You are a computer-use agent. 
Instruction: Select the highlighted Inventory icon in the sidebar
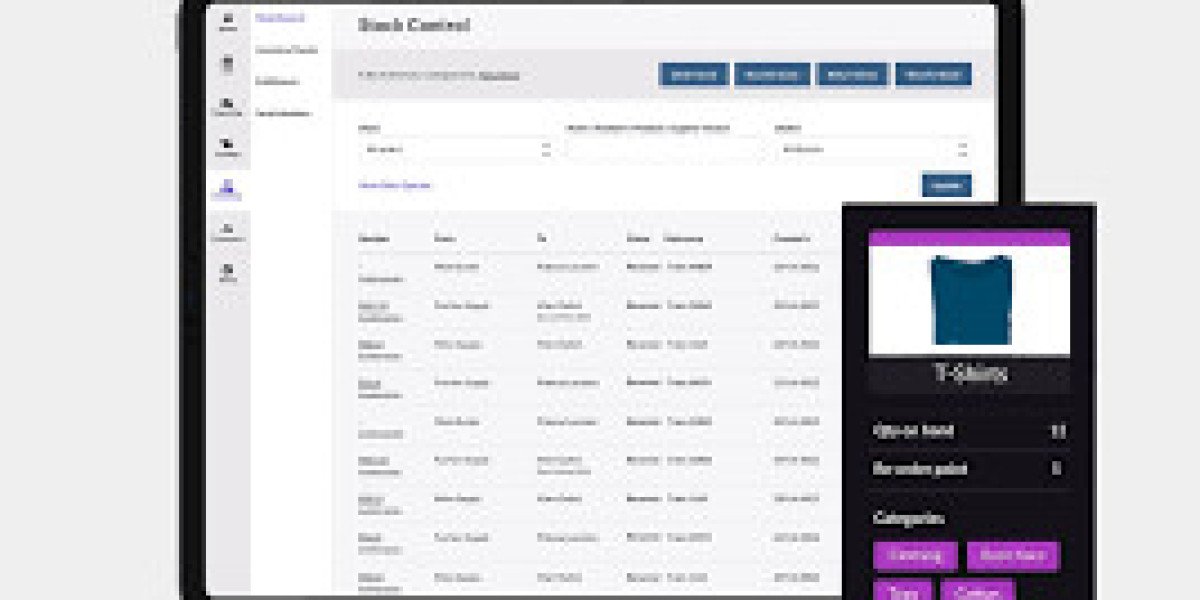(227, 187)
